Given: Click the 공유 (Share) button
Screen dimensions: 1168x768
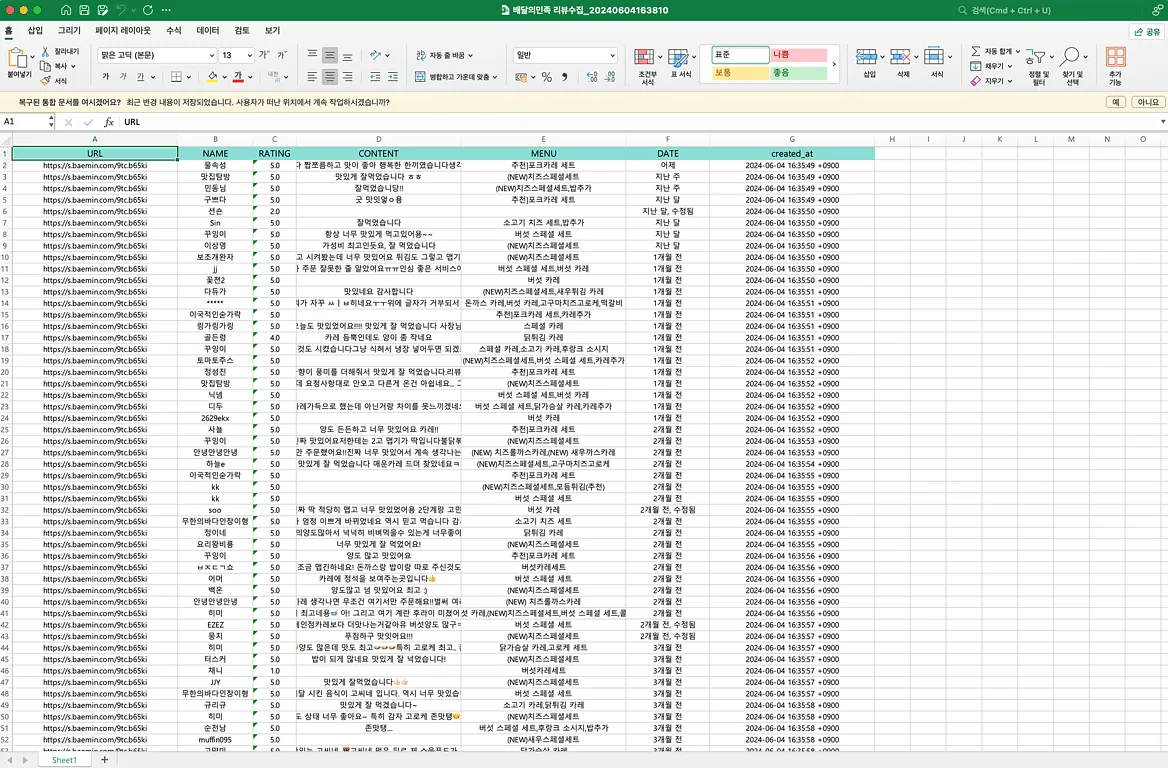Looking at the screenshot, I should pos(1146,31).
